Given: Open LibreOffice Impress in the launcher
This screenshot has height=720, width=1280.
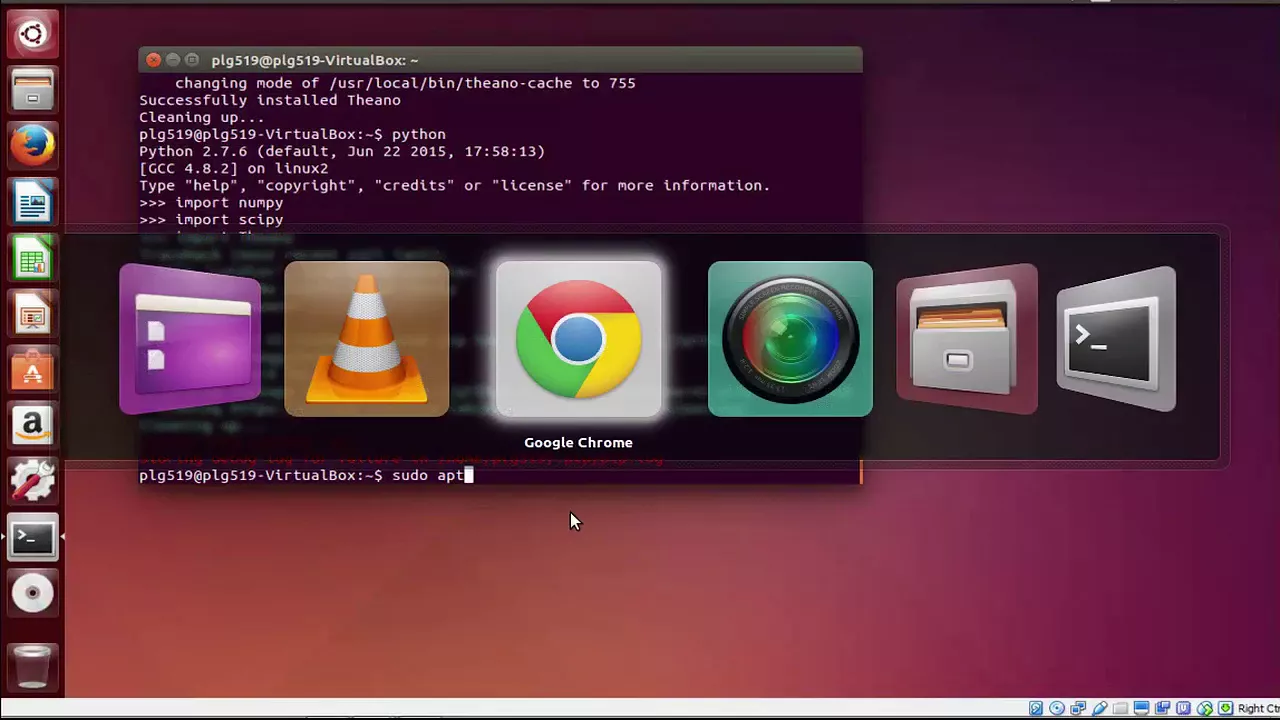Looking at the screenshot, I should 32,316.
